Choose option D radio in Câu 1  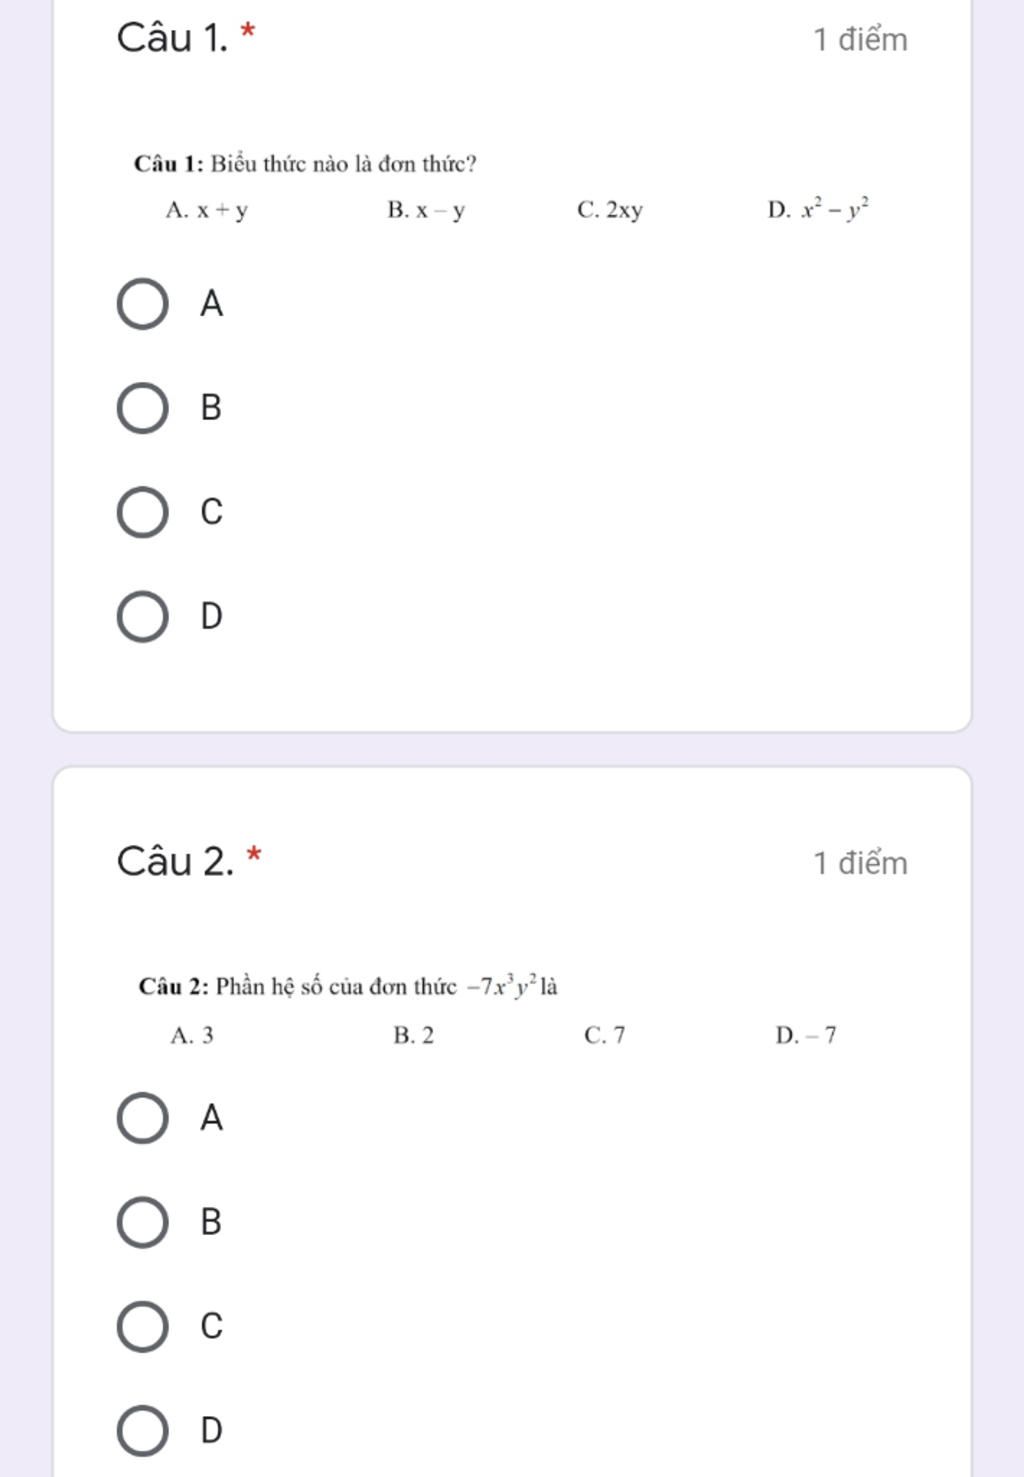click(142, 617)
